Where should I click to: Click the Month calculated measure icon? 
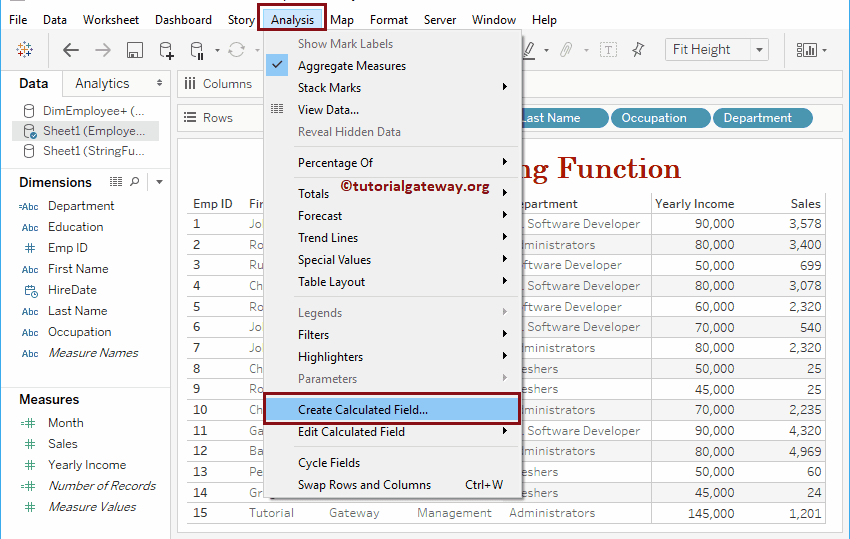[29, 423]
